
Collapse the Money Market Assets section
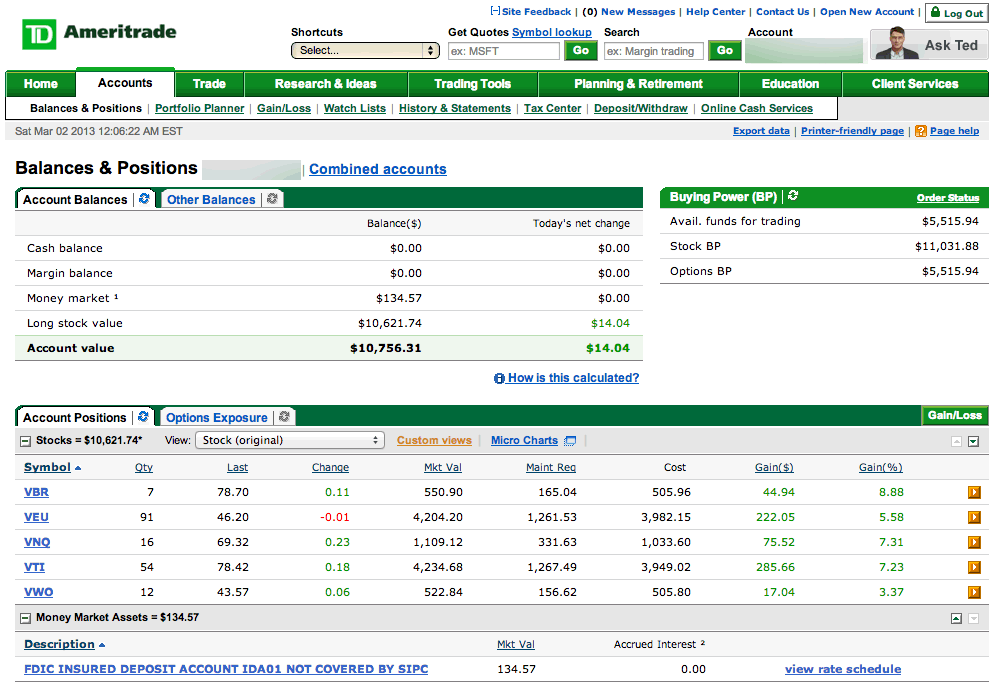click(x=25, y=618)
